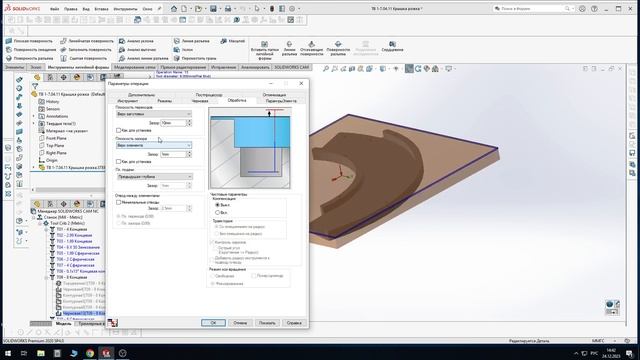
Task: Select Front Plane in feature tree
Action: [x=56, y=138]
